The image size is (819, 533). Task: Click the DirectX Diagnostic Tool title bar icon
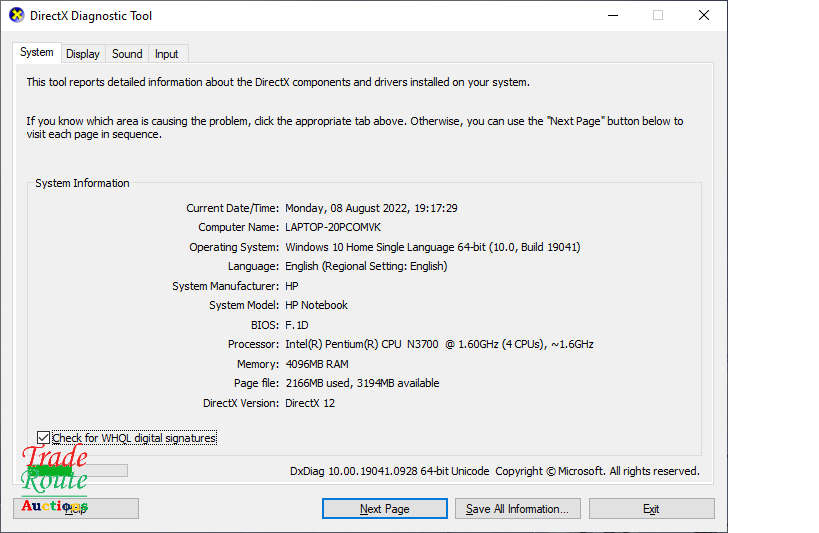(17, 16)
